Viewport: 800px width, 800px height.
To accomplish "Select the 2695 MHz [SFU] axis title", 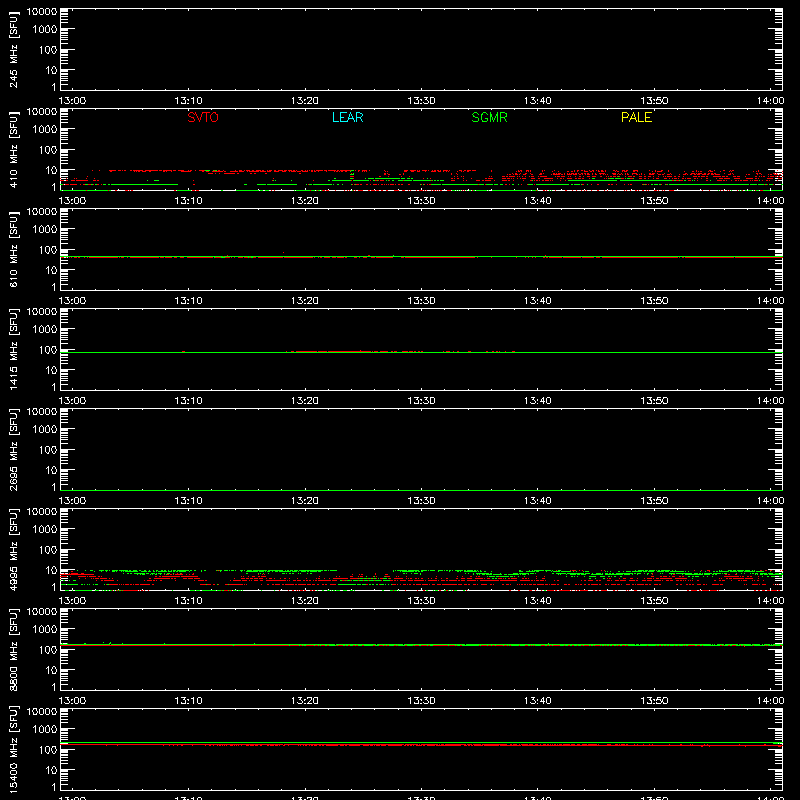I will point(13,449).
